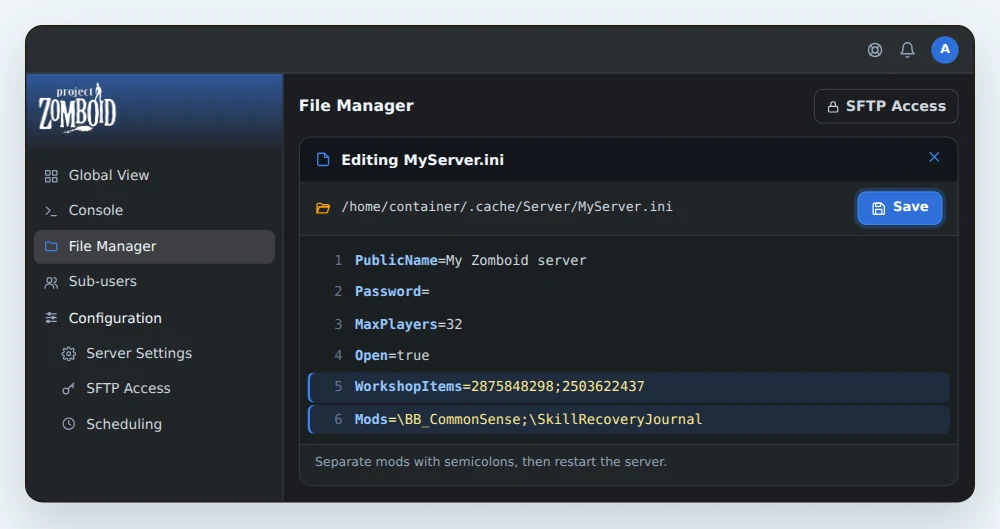
Task: Click the file icon beside Editing MyServer.ini
Action: [x=323, y=160]
